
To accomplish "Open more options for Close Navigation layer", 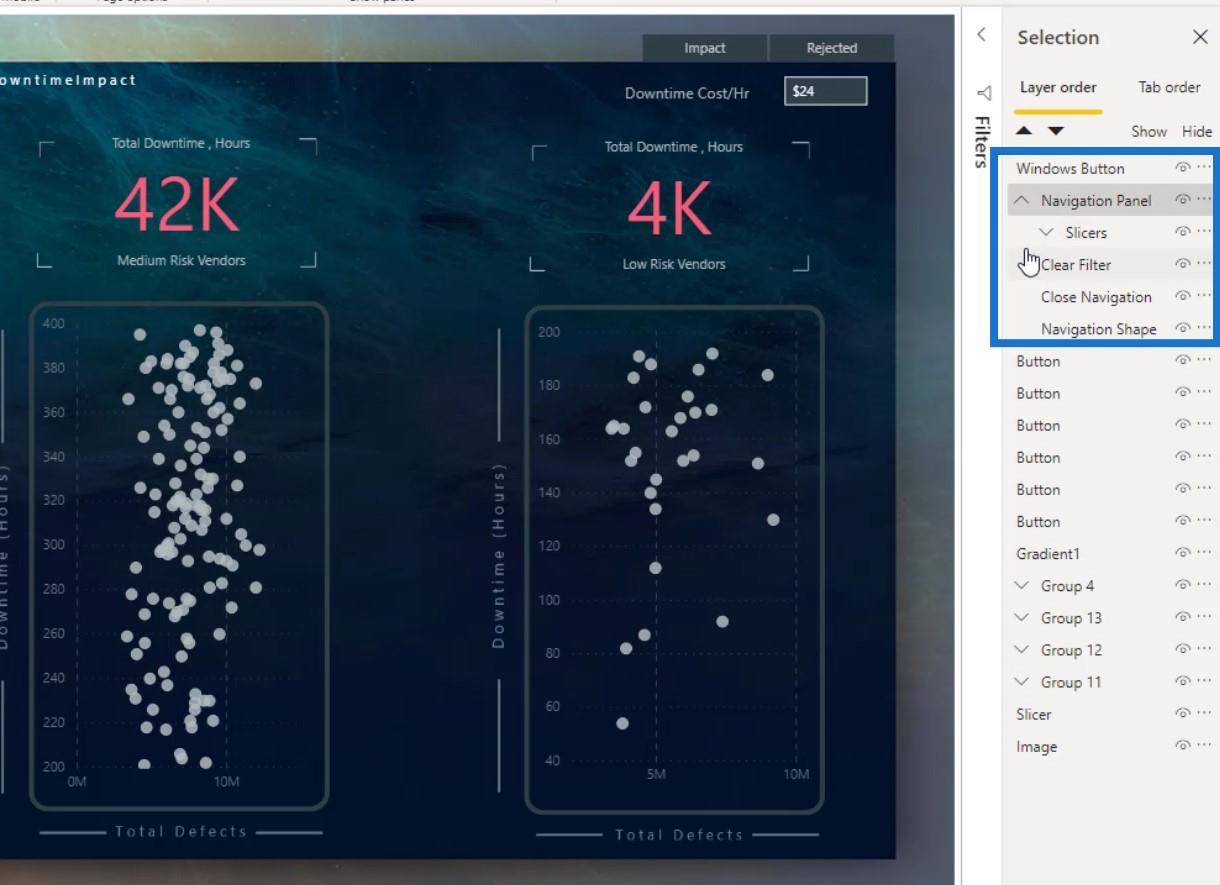I will (1204, 296).
